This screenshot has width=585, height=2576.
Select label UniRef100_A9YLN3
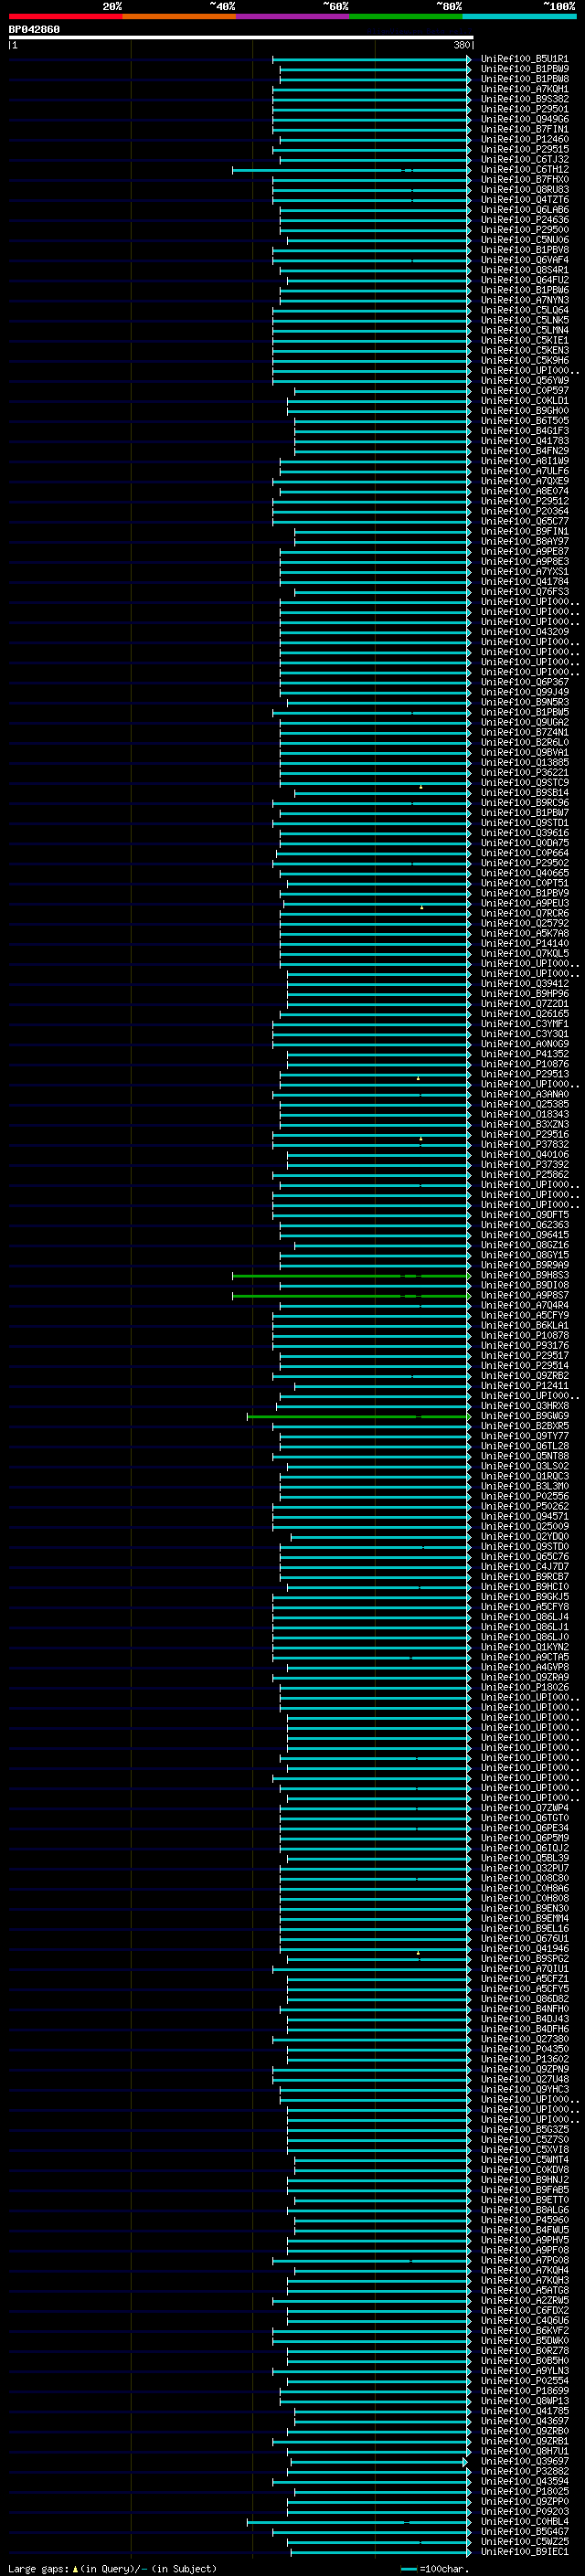[x=524, y=2370]
